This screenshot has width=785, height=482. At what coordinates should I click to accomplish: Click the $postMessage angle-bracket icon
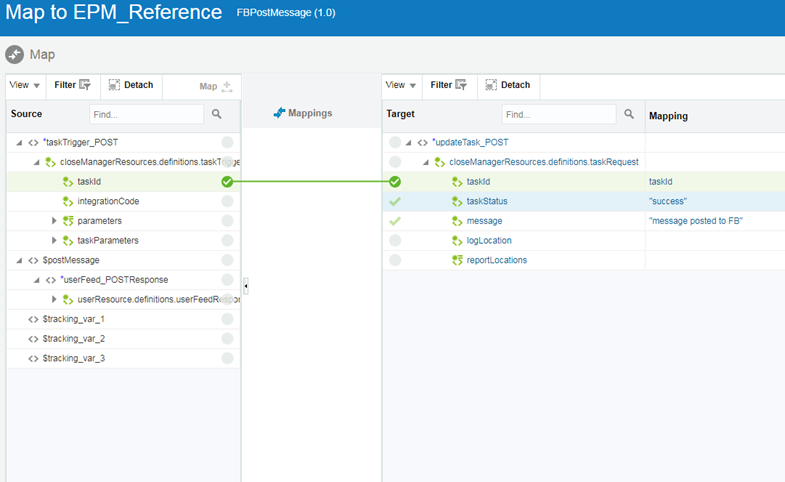[33, 260]
